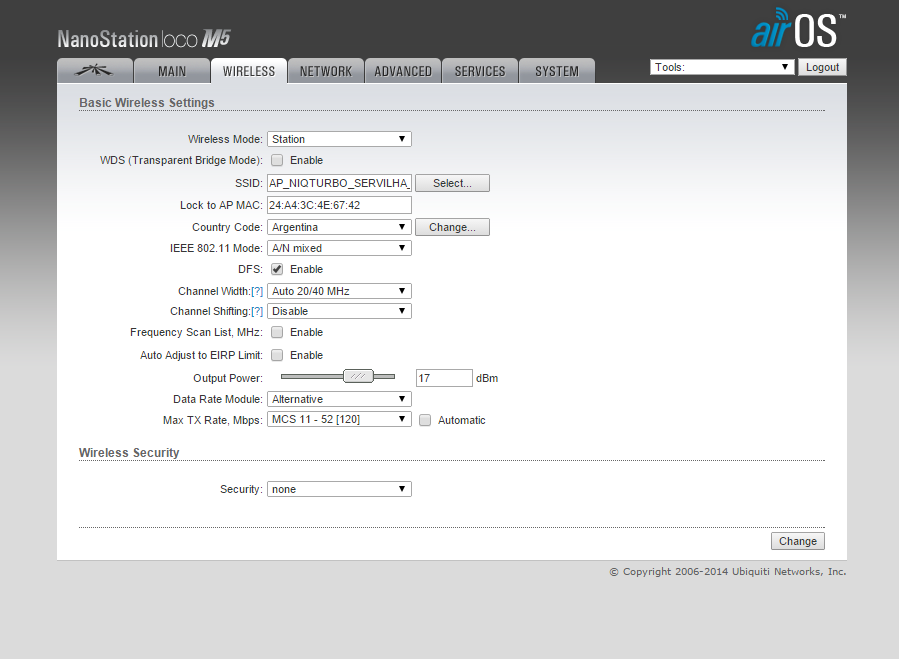Click the NanoStation loco M5 logo
Image resolution: width=899 pixels, height=659 pixels.
click(144, 39)
